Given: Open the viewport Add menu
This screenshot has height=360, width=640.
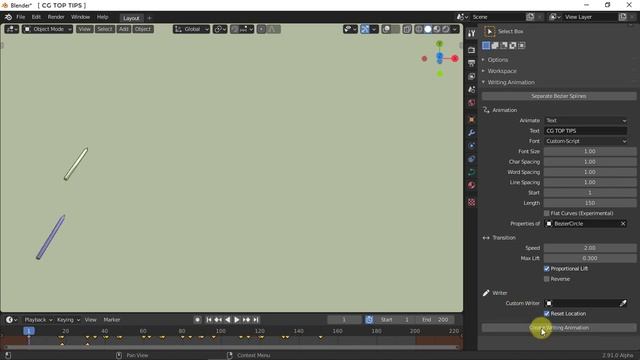Looking at the screenshot, I should (124, 29).
